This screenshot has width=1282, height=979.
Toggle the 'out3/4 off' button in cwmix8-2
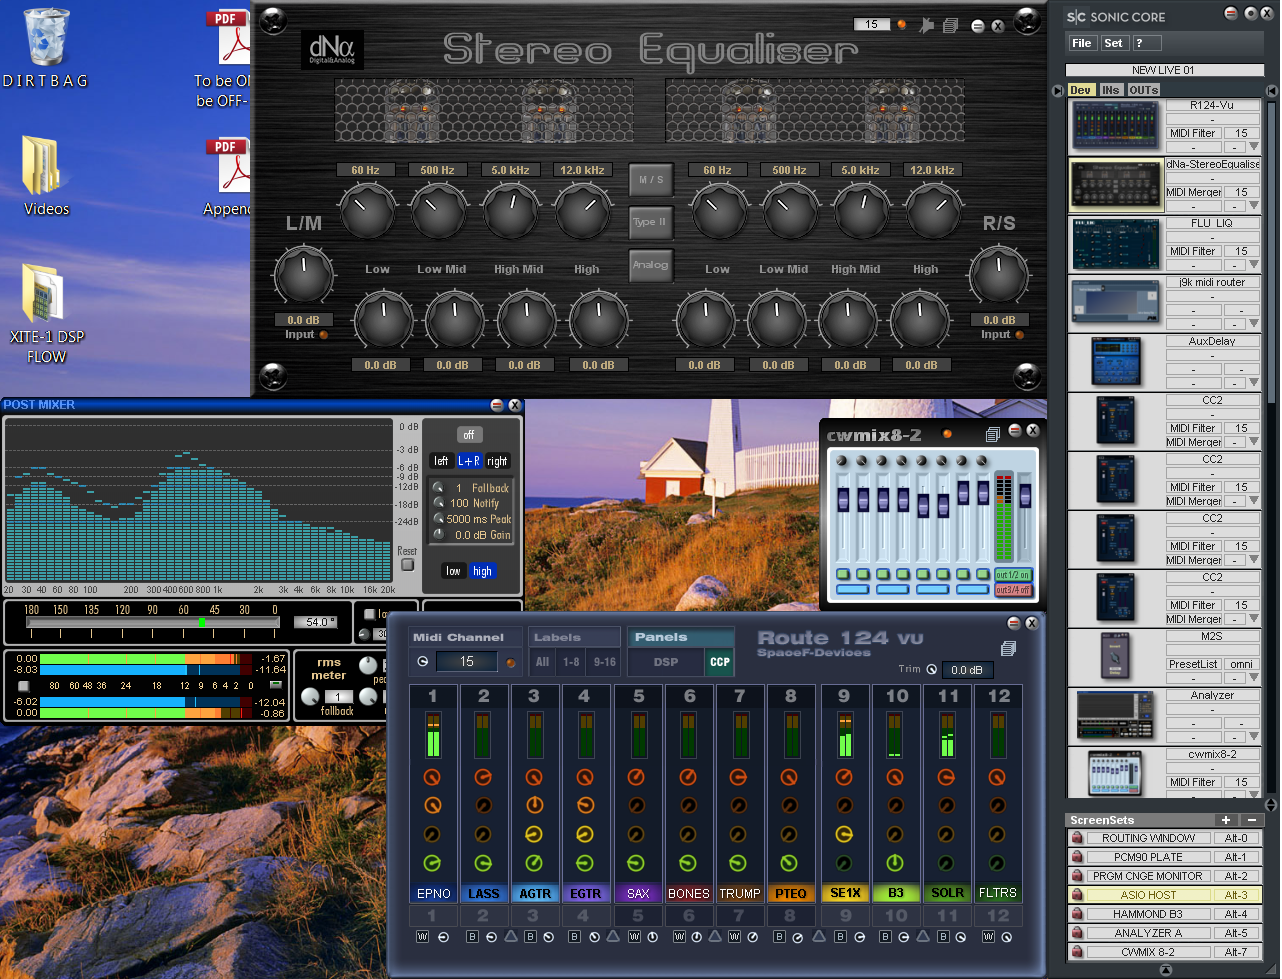click(1013, 590)
